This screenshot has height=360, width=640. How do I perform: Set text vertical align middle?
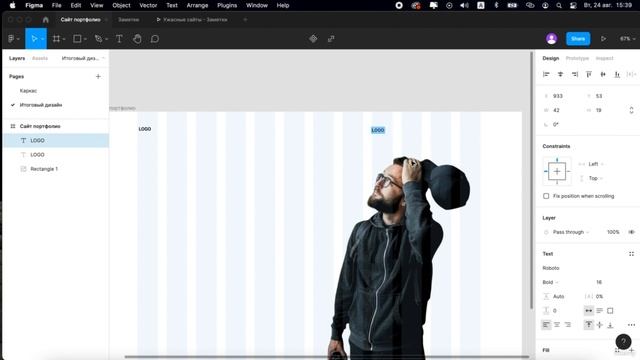point(600,325)
